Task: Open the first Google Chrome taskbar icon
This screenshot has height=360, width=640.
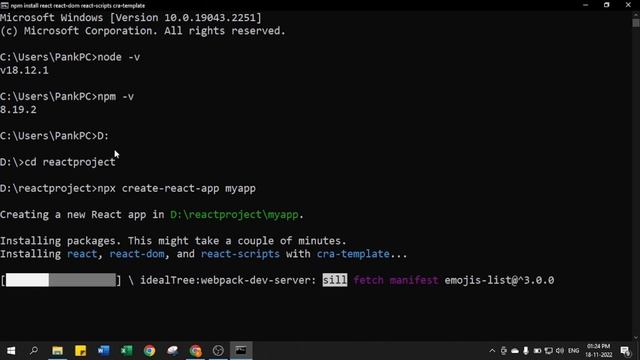Action: (149, 351)
